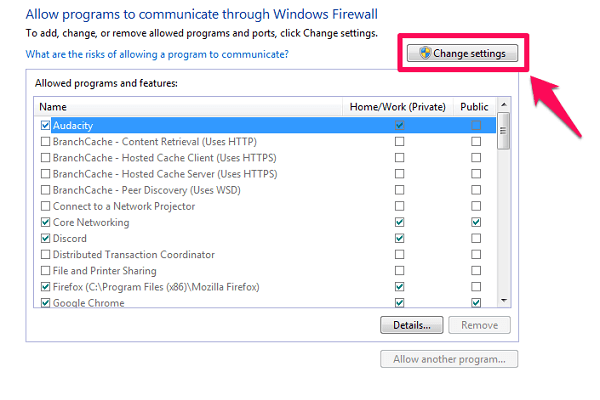Click the list scroll up arrow
This screenshot has height=400, width=600.
point(504,104)
